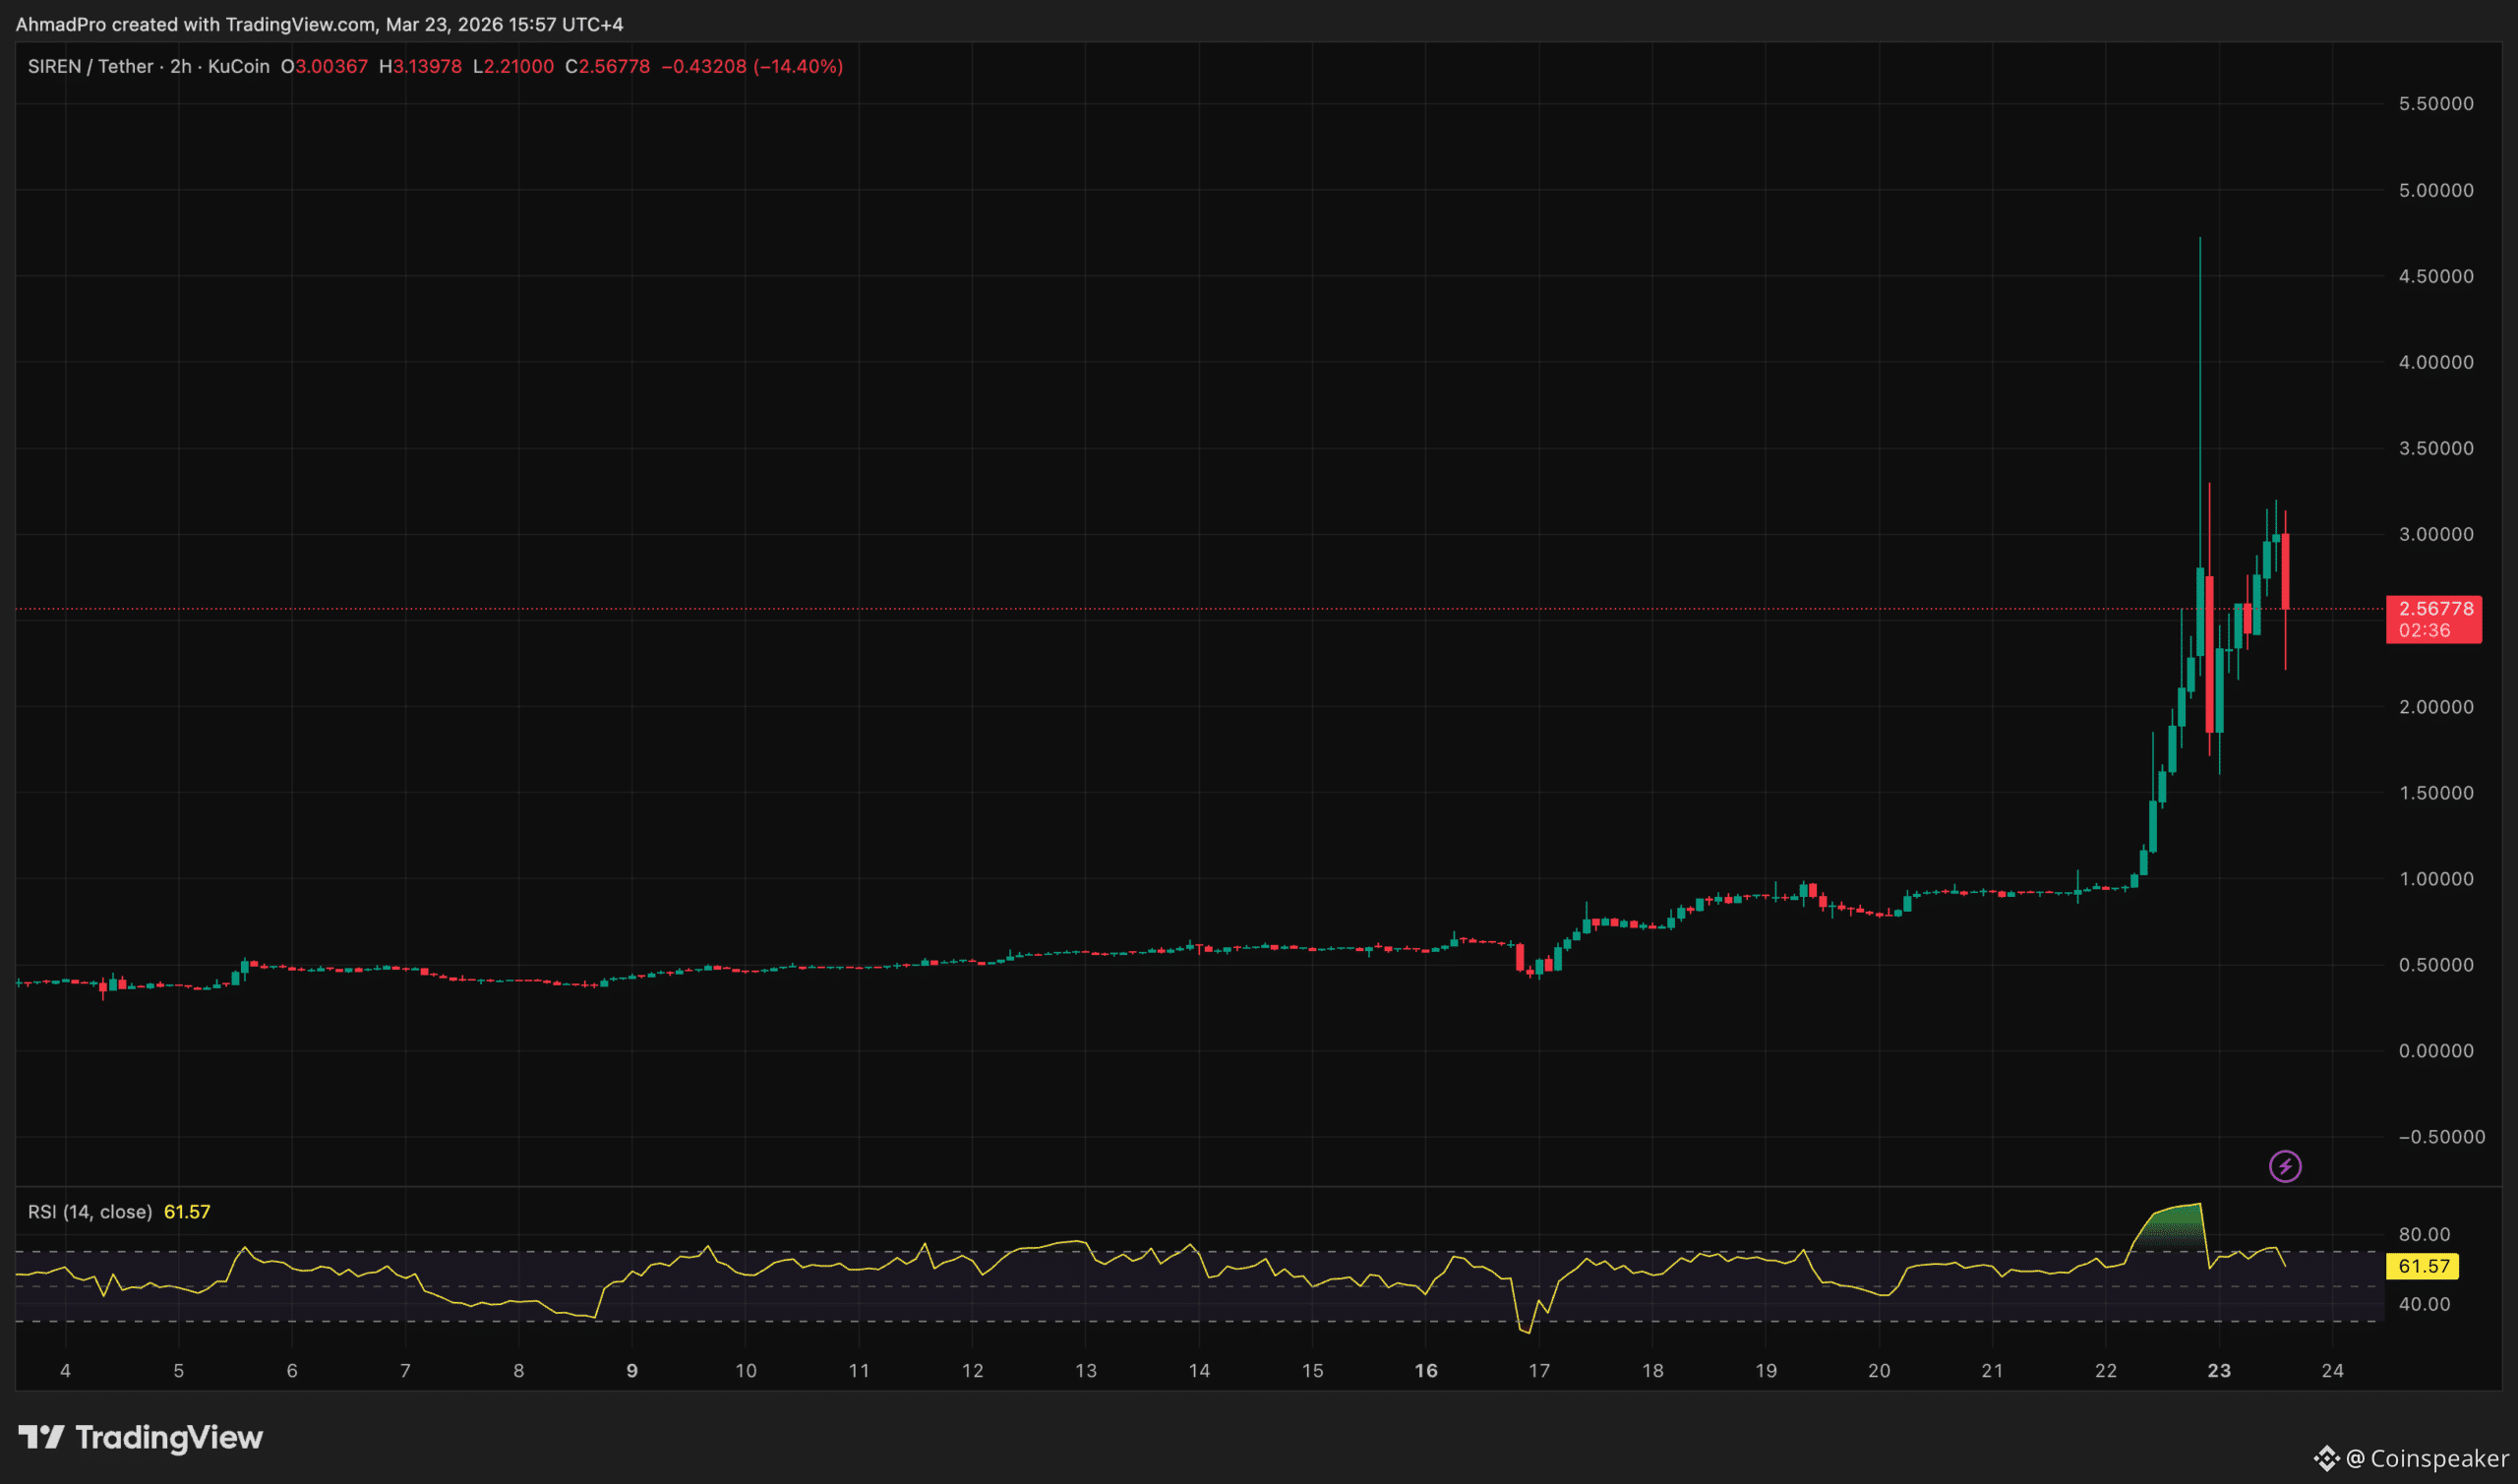Open the RSI (14, close) indicator legend
This screenshot has height=1484, width=2518.
coord(90,1212)
